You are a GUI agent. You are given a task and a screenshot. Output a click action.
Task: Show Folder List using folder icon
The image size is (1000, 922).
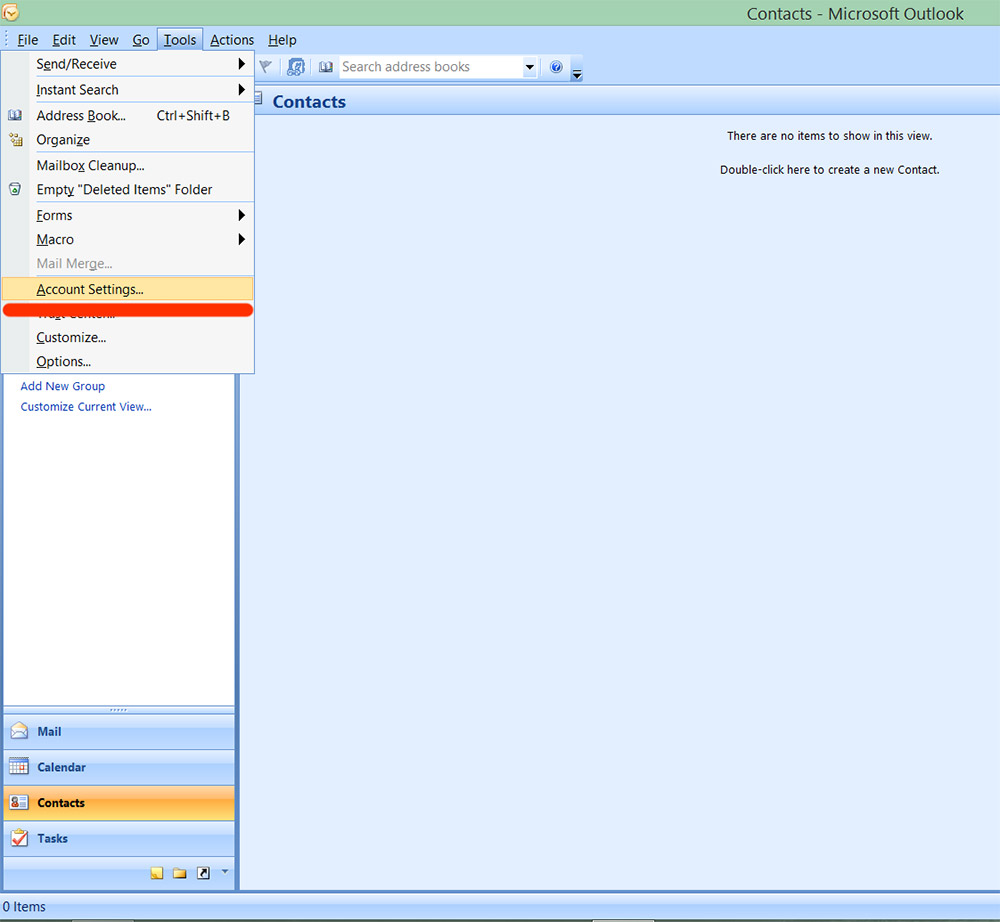point(180,873)
